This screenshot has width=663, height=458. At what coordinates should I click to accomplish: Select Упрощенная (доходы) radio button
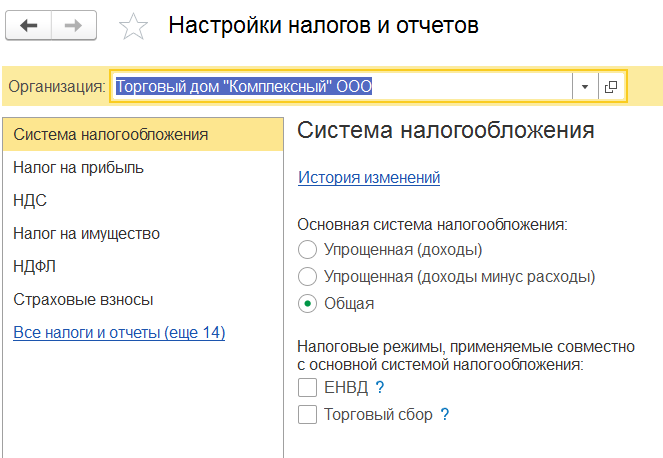307,250
